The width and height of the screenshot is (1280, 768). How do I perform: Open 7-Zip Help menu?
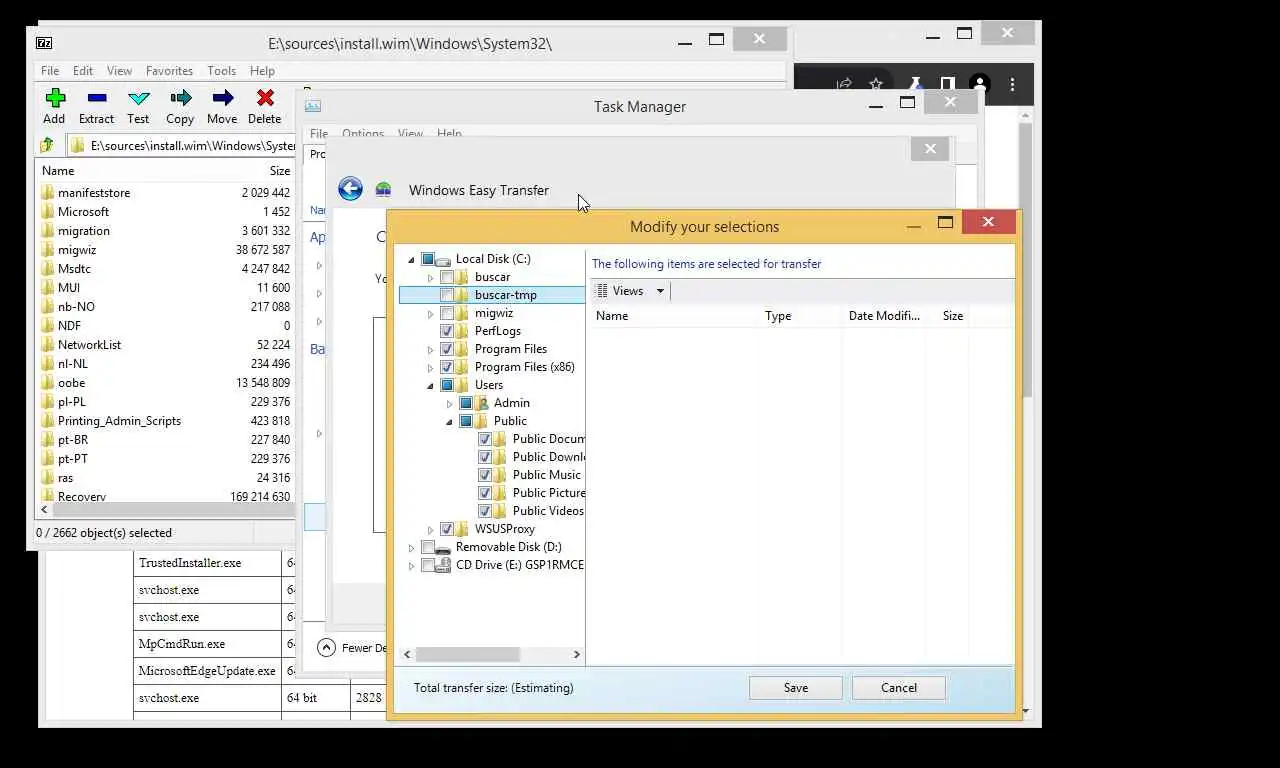click(262, 71)
